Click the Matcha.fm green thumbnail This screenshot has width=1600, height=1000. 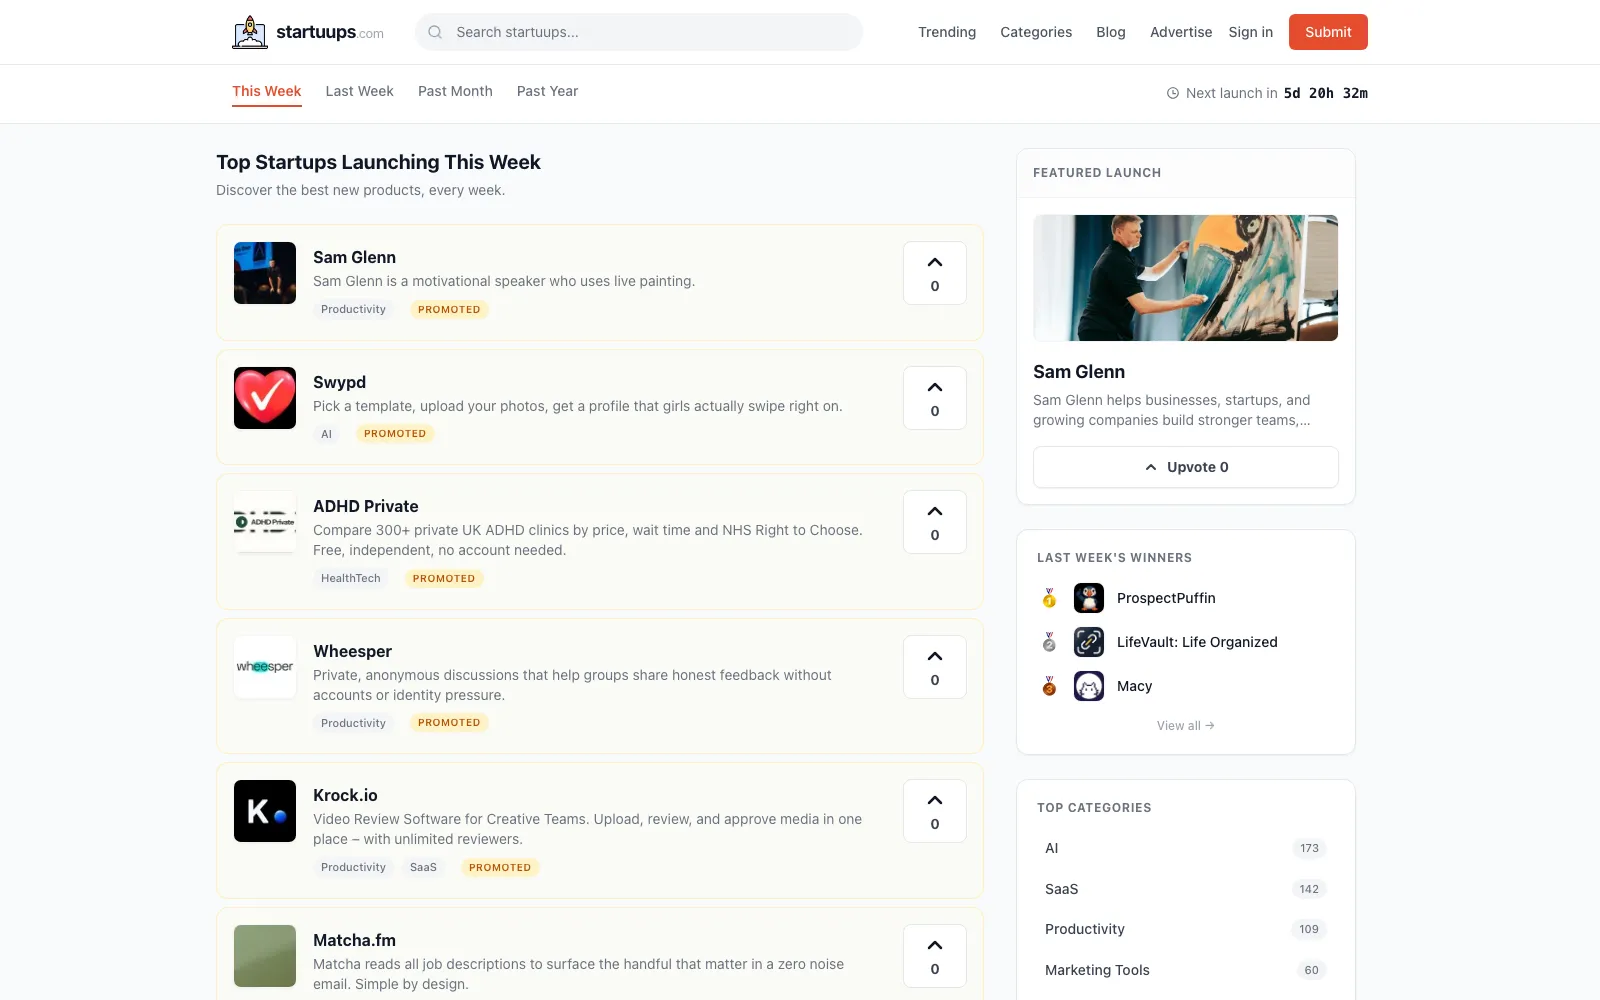click(265, 956)
